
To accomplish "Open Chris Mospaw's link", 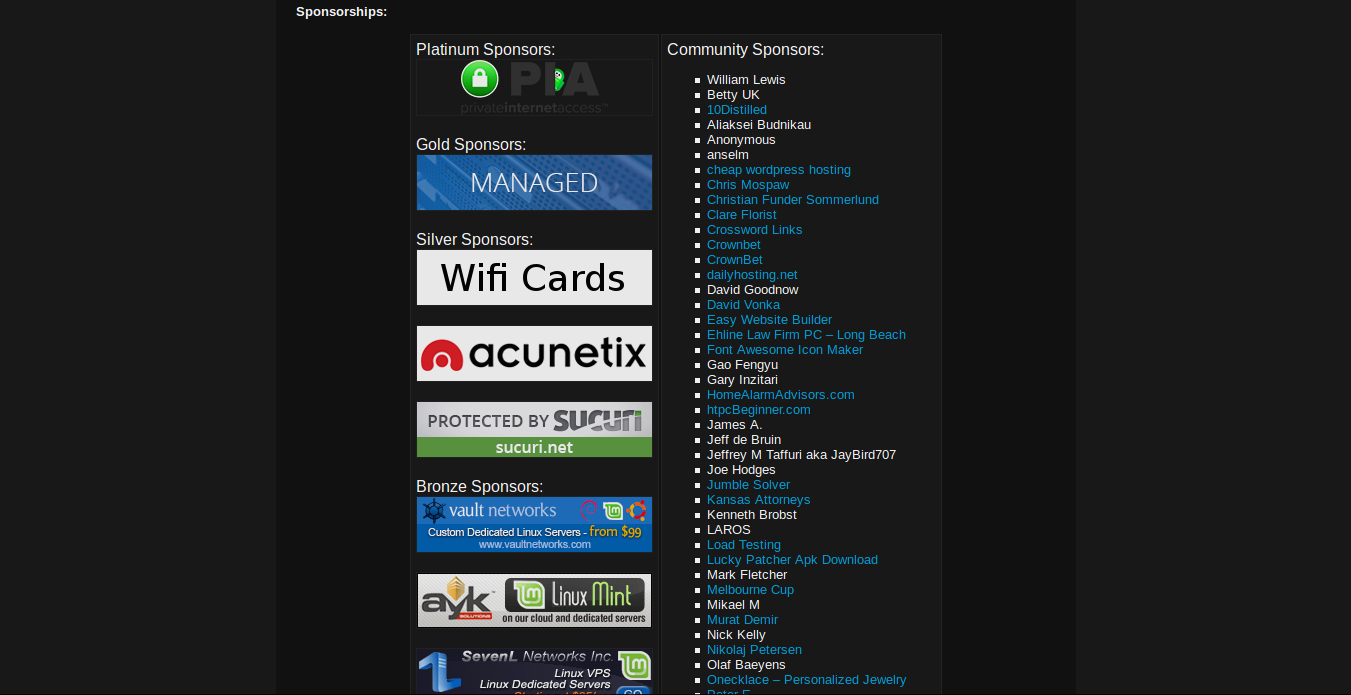I will (748, 185).
